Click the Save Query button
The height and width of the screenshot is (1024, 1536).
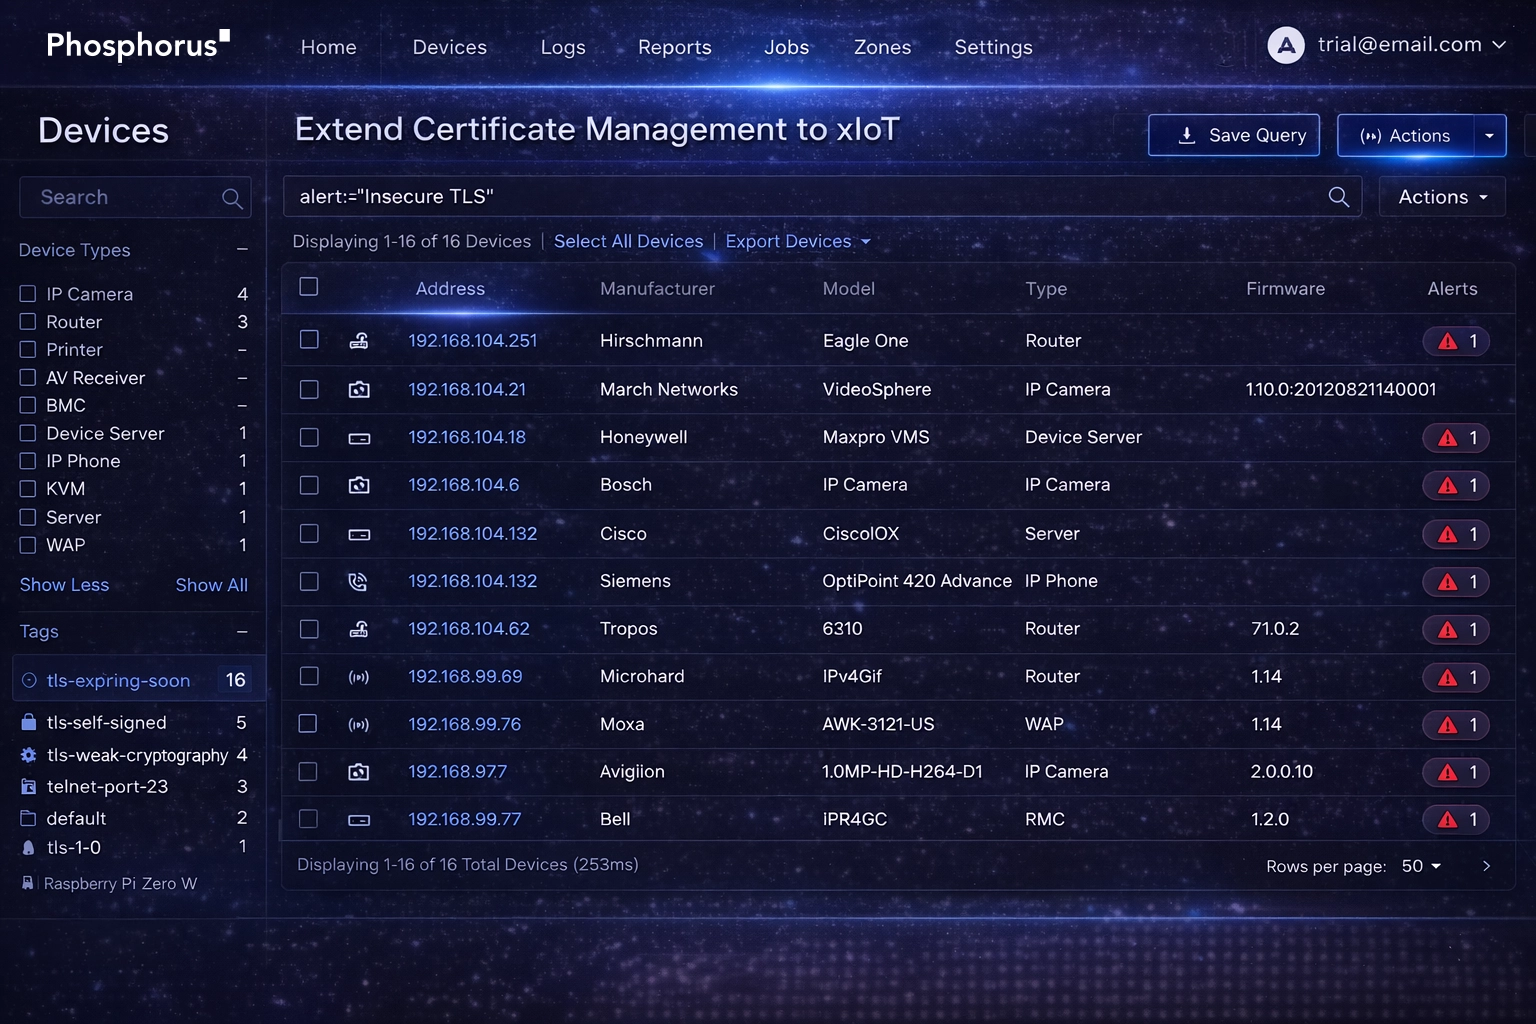tap(1234, 135)
